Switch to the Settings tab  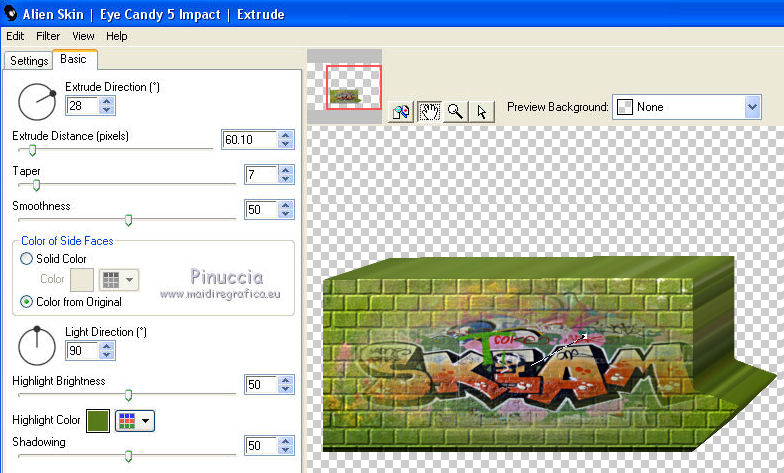click(29, 60)
